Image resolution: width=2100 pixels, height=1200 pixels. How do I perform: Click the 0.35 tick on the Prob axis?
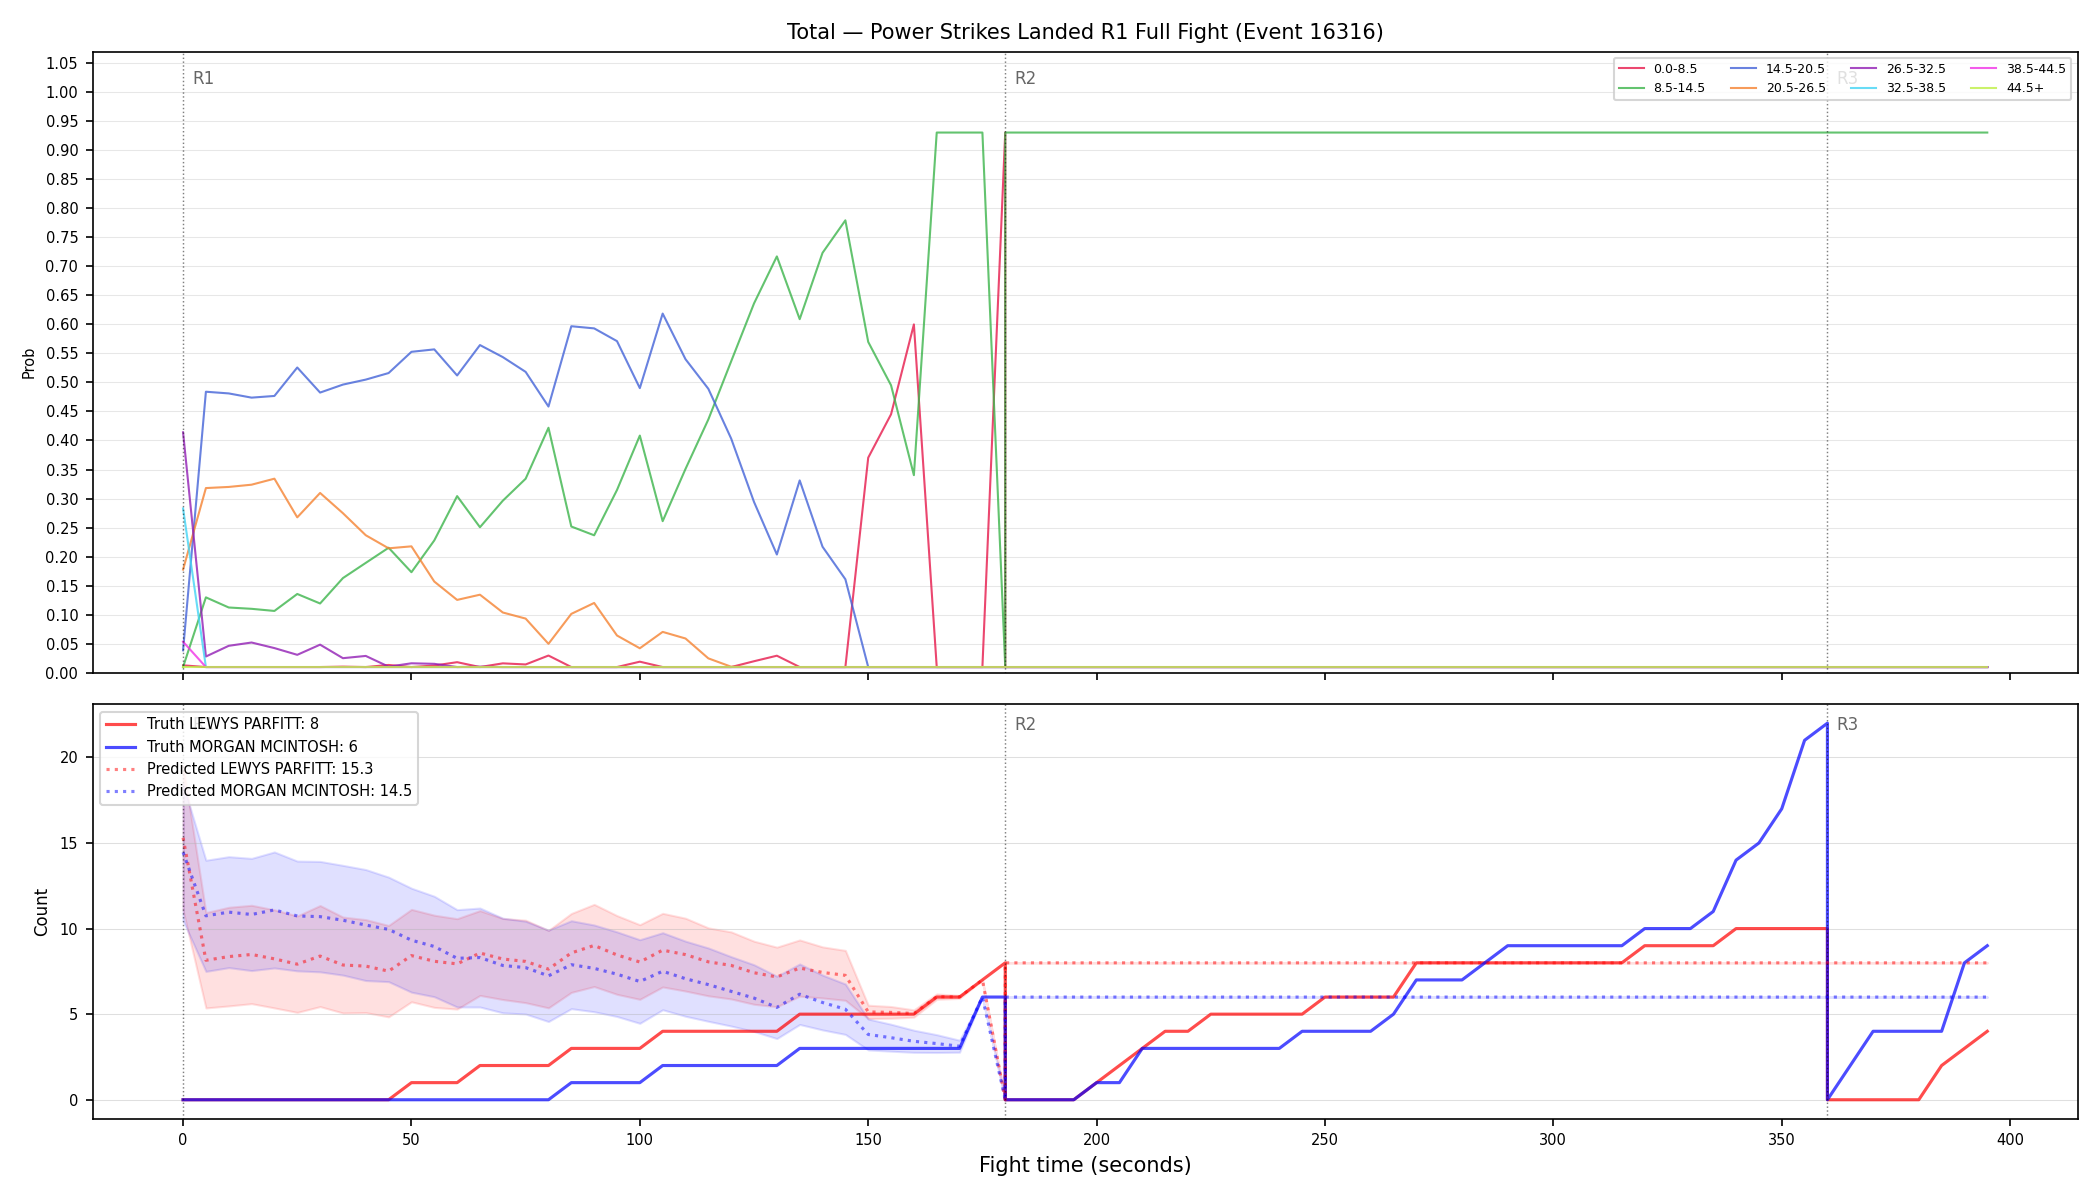click(61, 470)
